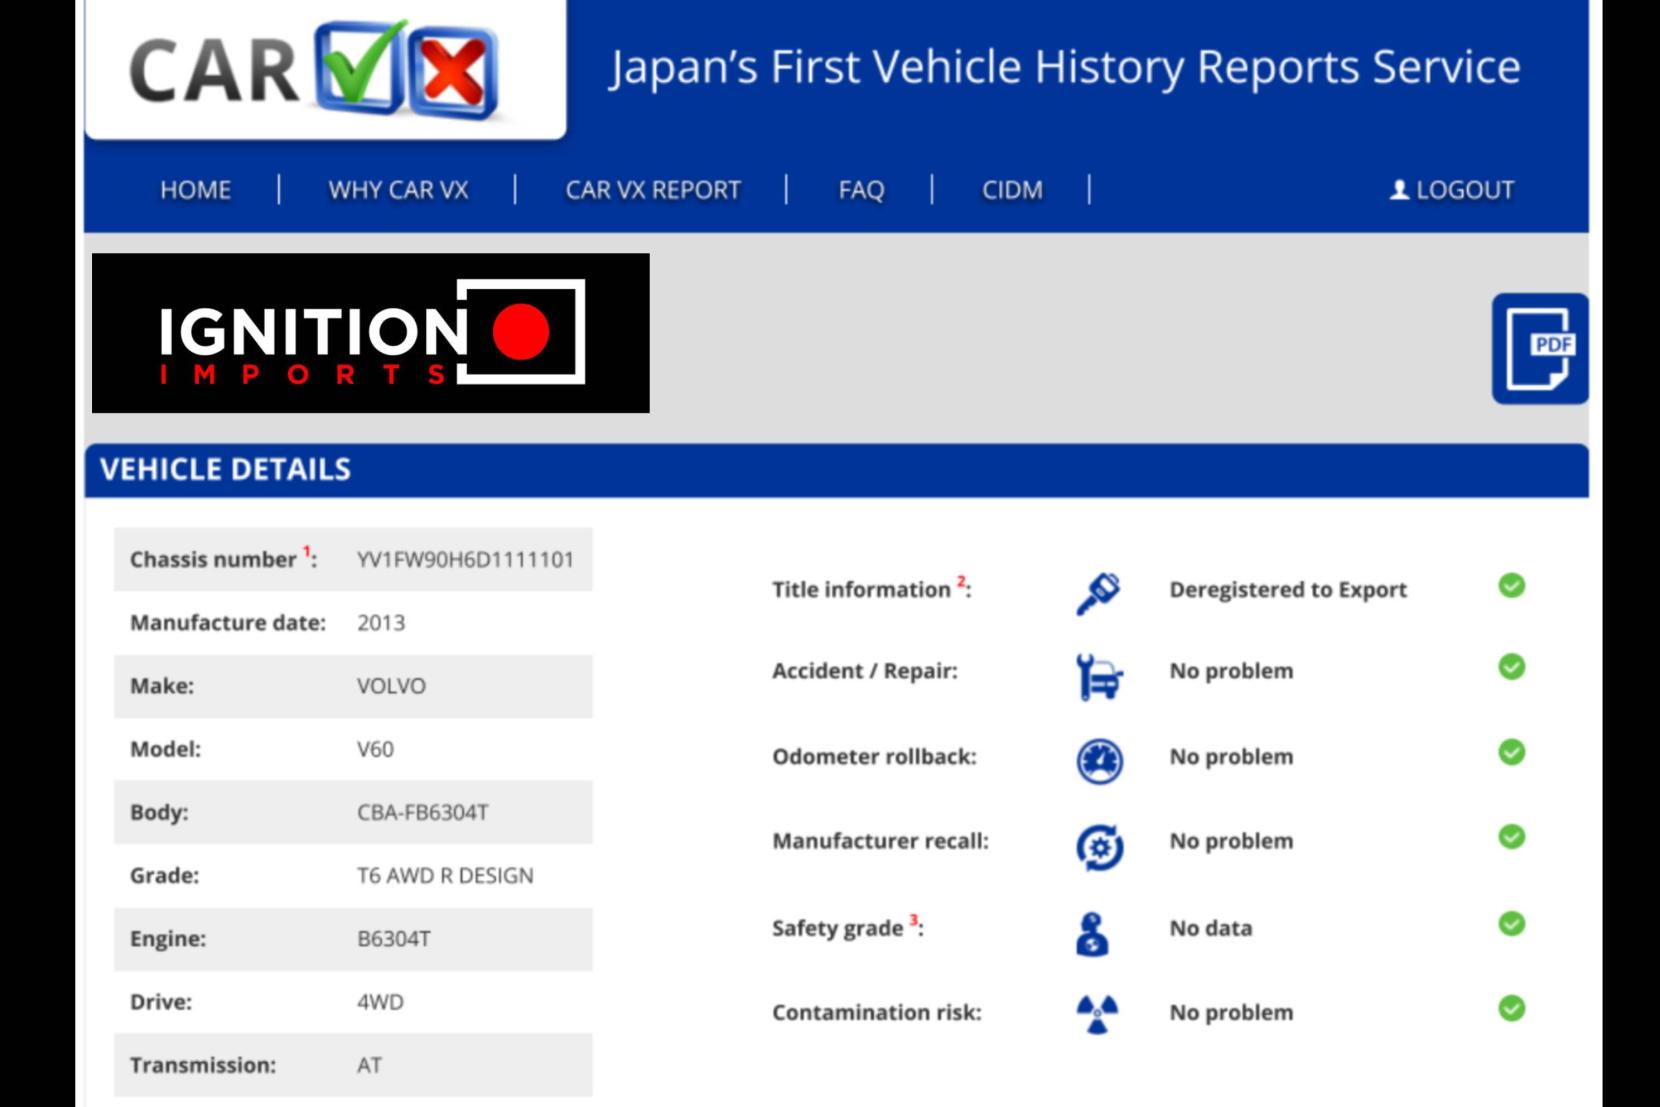Click Japan's First Vehicle History Reports Service tagline
The height and width of the screenshot is (1107, 1660).
coord(1065,67)
